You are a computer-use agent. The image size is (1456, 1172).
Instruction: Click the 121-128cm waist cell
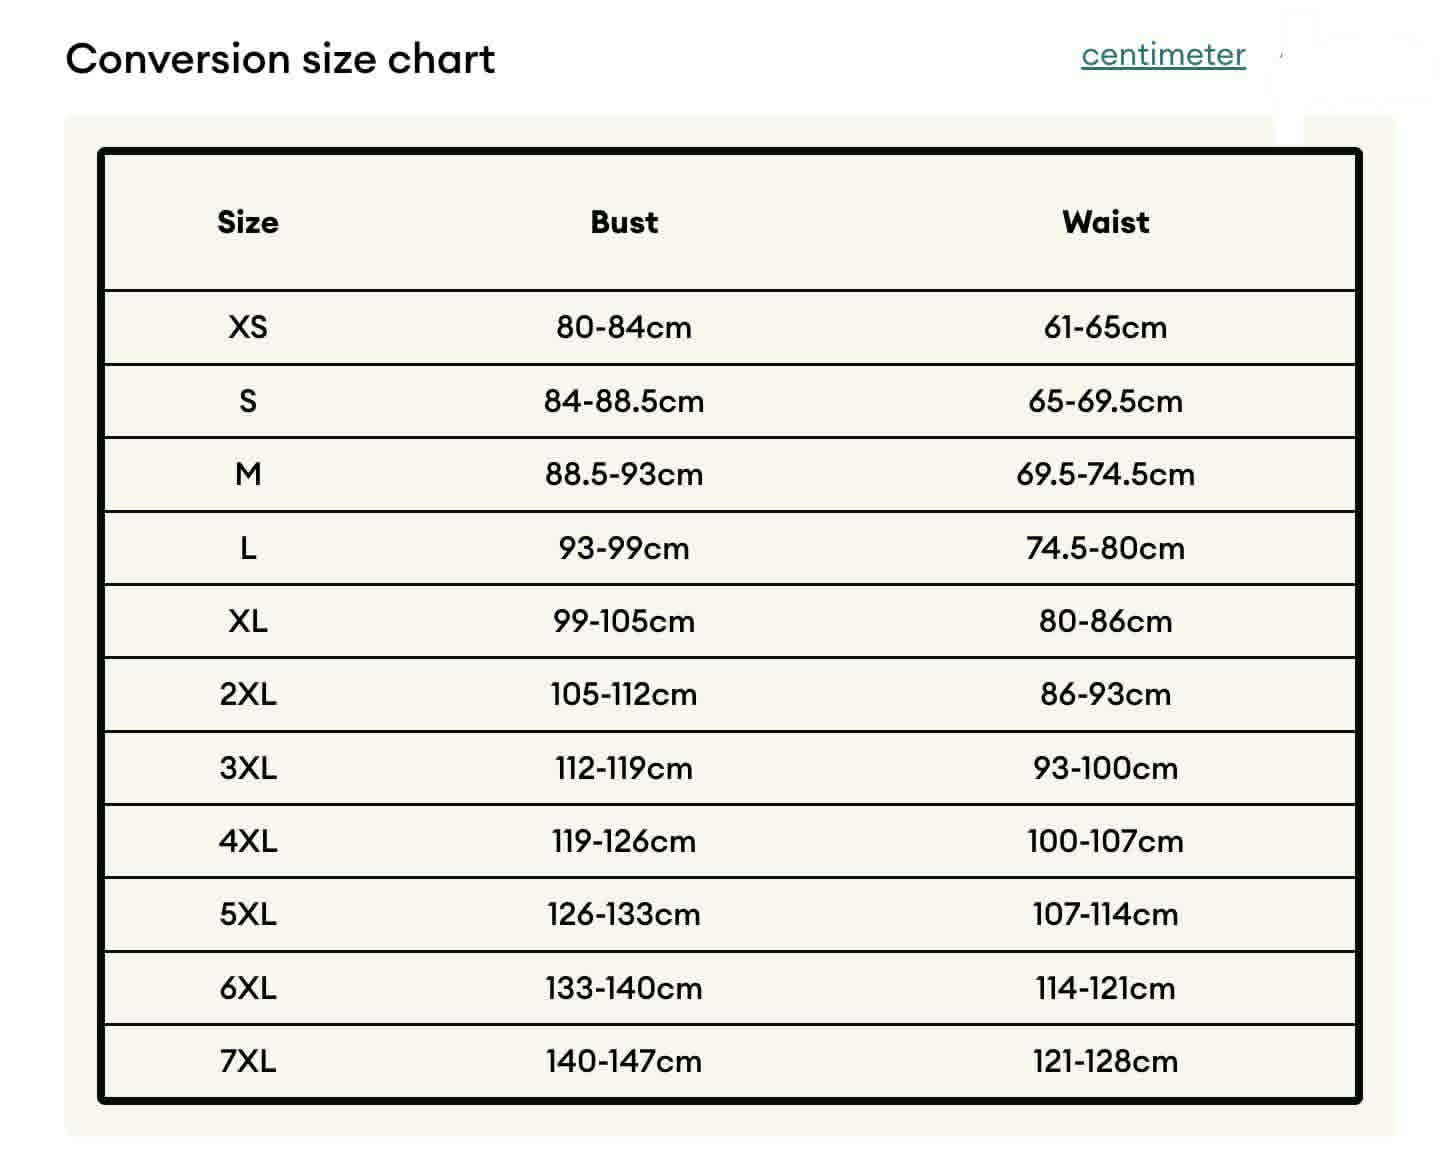(x=1106, y=1061)
